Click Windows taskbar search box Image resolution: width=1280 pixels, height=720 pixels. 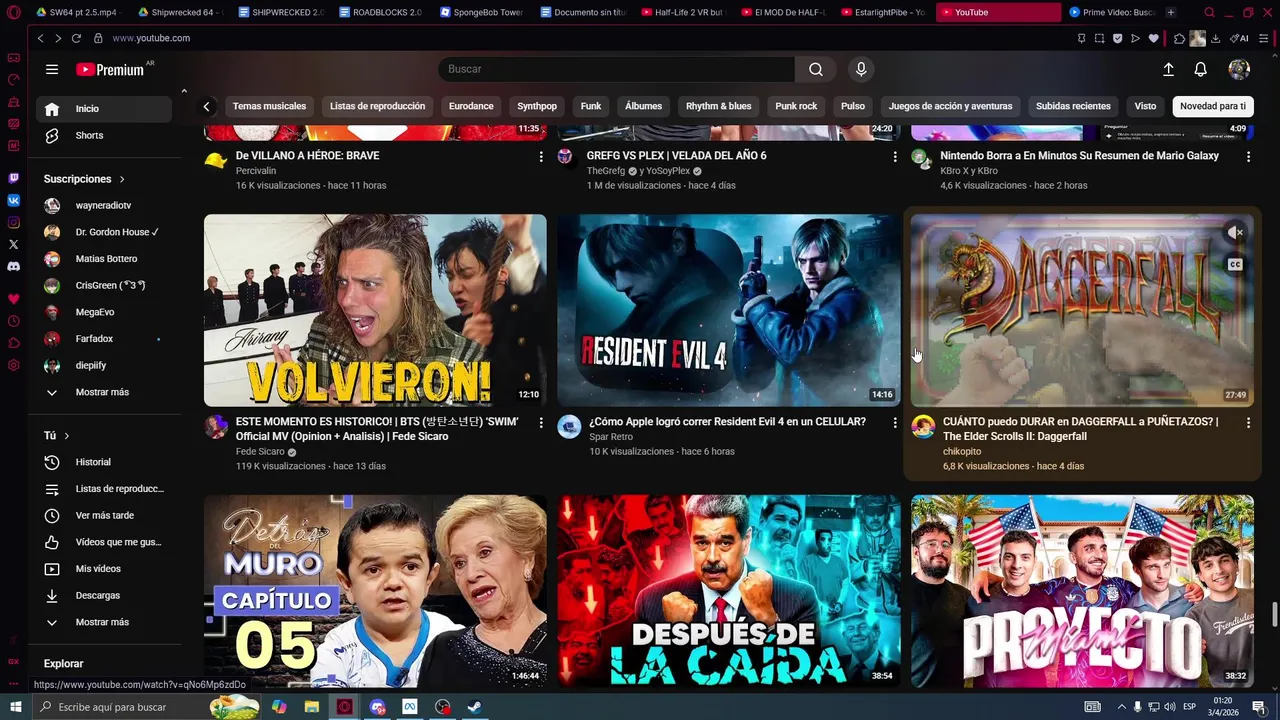145,707
